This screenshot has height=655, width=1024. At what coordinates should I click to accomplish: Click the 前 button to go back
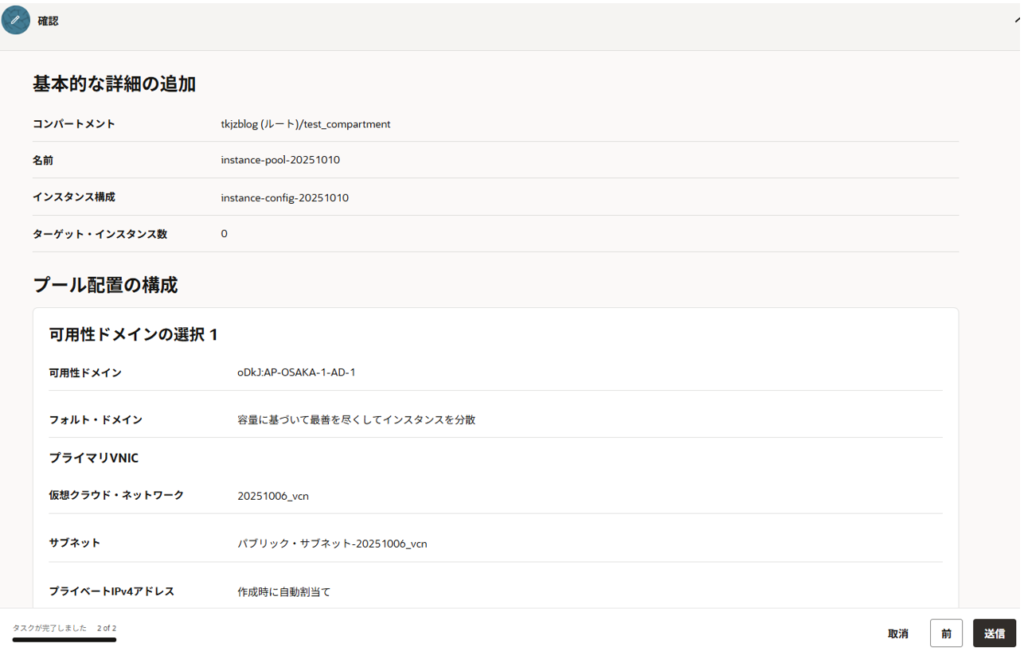point(946,633)
